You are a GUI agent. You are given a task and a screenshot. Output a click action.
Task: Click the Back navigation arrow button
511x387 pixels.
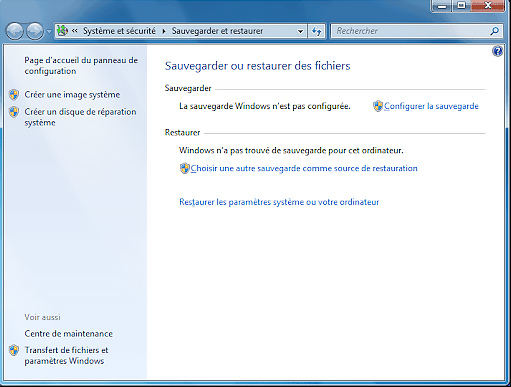15,31
